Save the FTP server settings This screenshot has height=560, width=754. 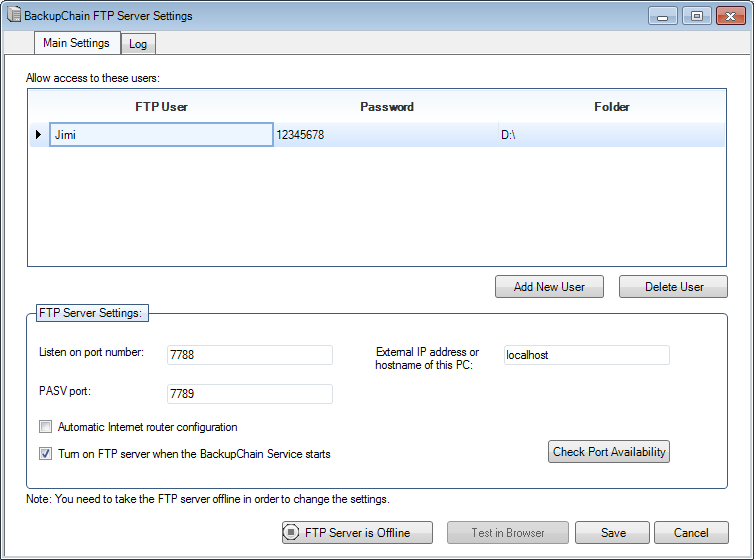(x=613, y=532)
